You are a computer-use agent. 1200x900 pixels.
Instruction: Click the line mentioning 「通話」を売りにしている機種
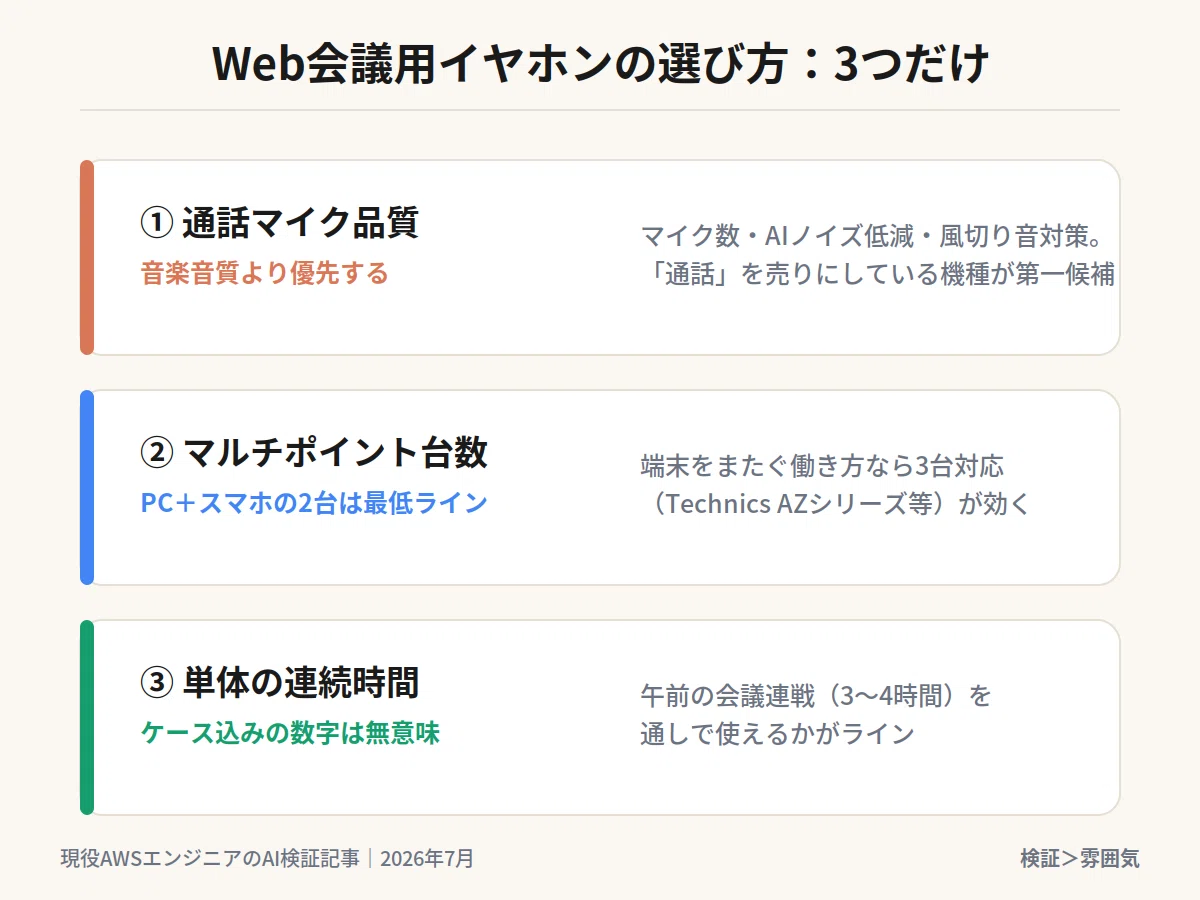(x=878, y=275)
